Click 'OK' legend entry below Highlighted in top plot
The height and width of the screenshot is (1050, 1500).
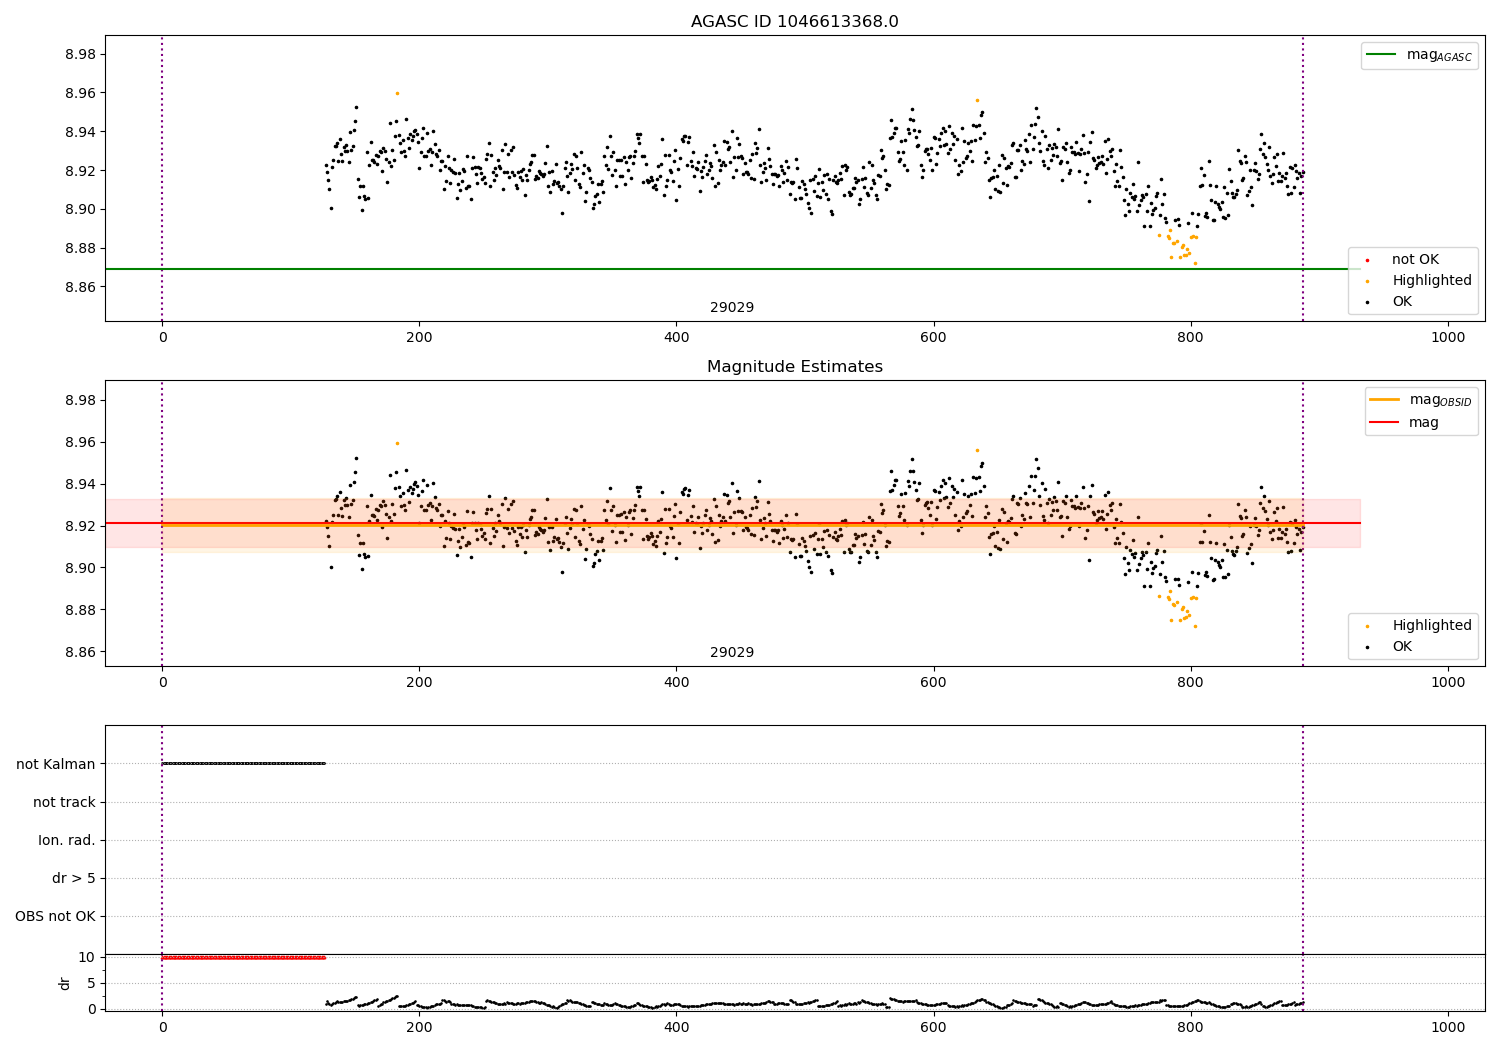pos(1402,302)
